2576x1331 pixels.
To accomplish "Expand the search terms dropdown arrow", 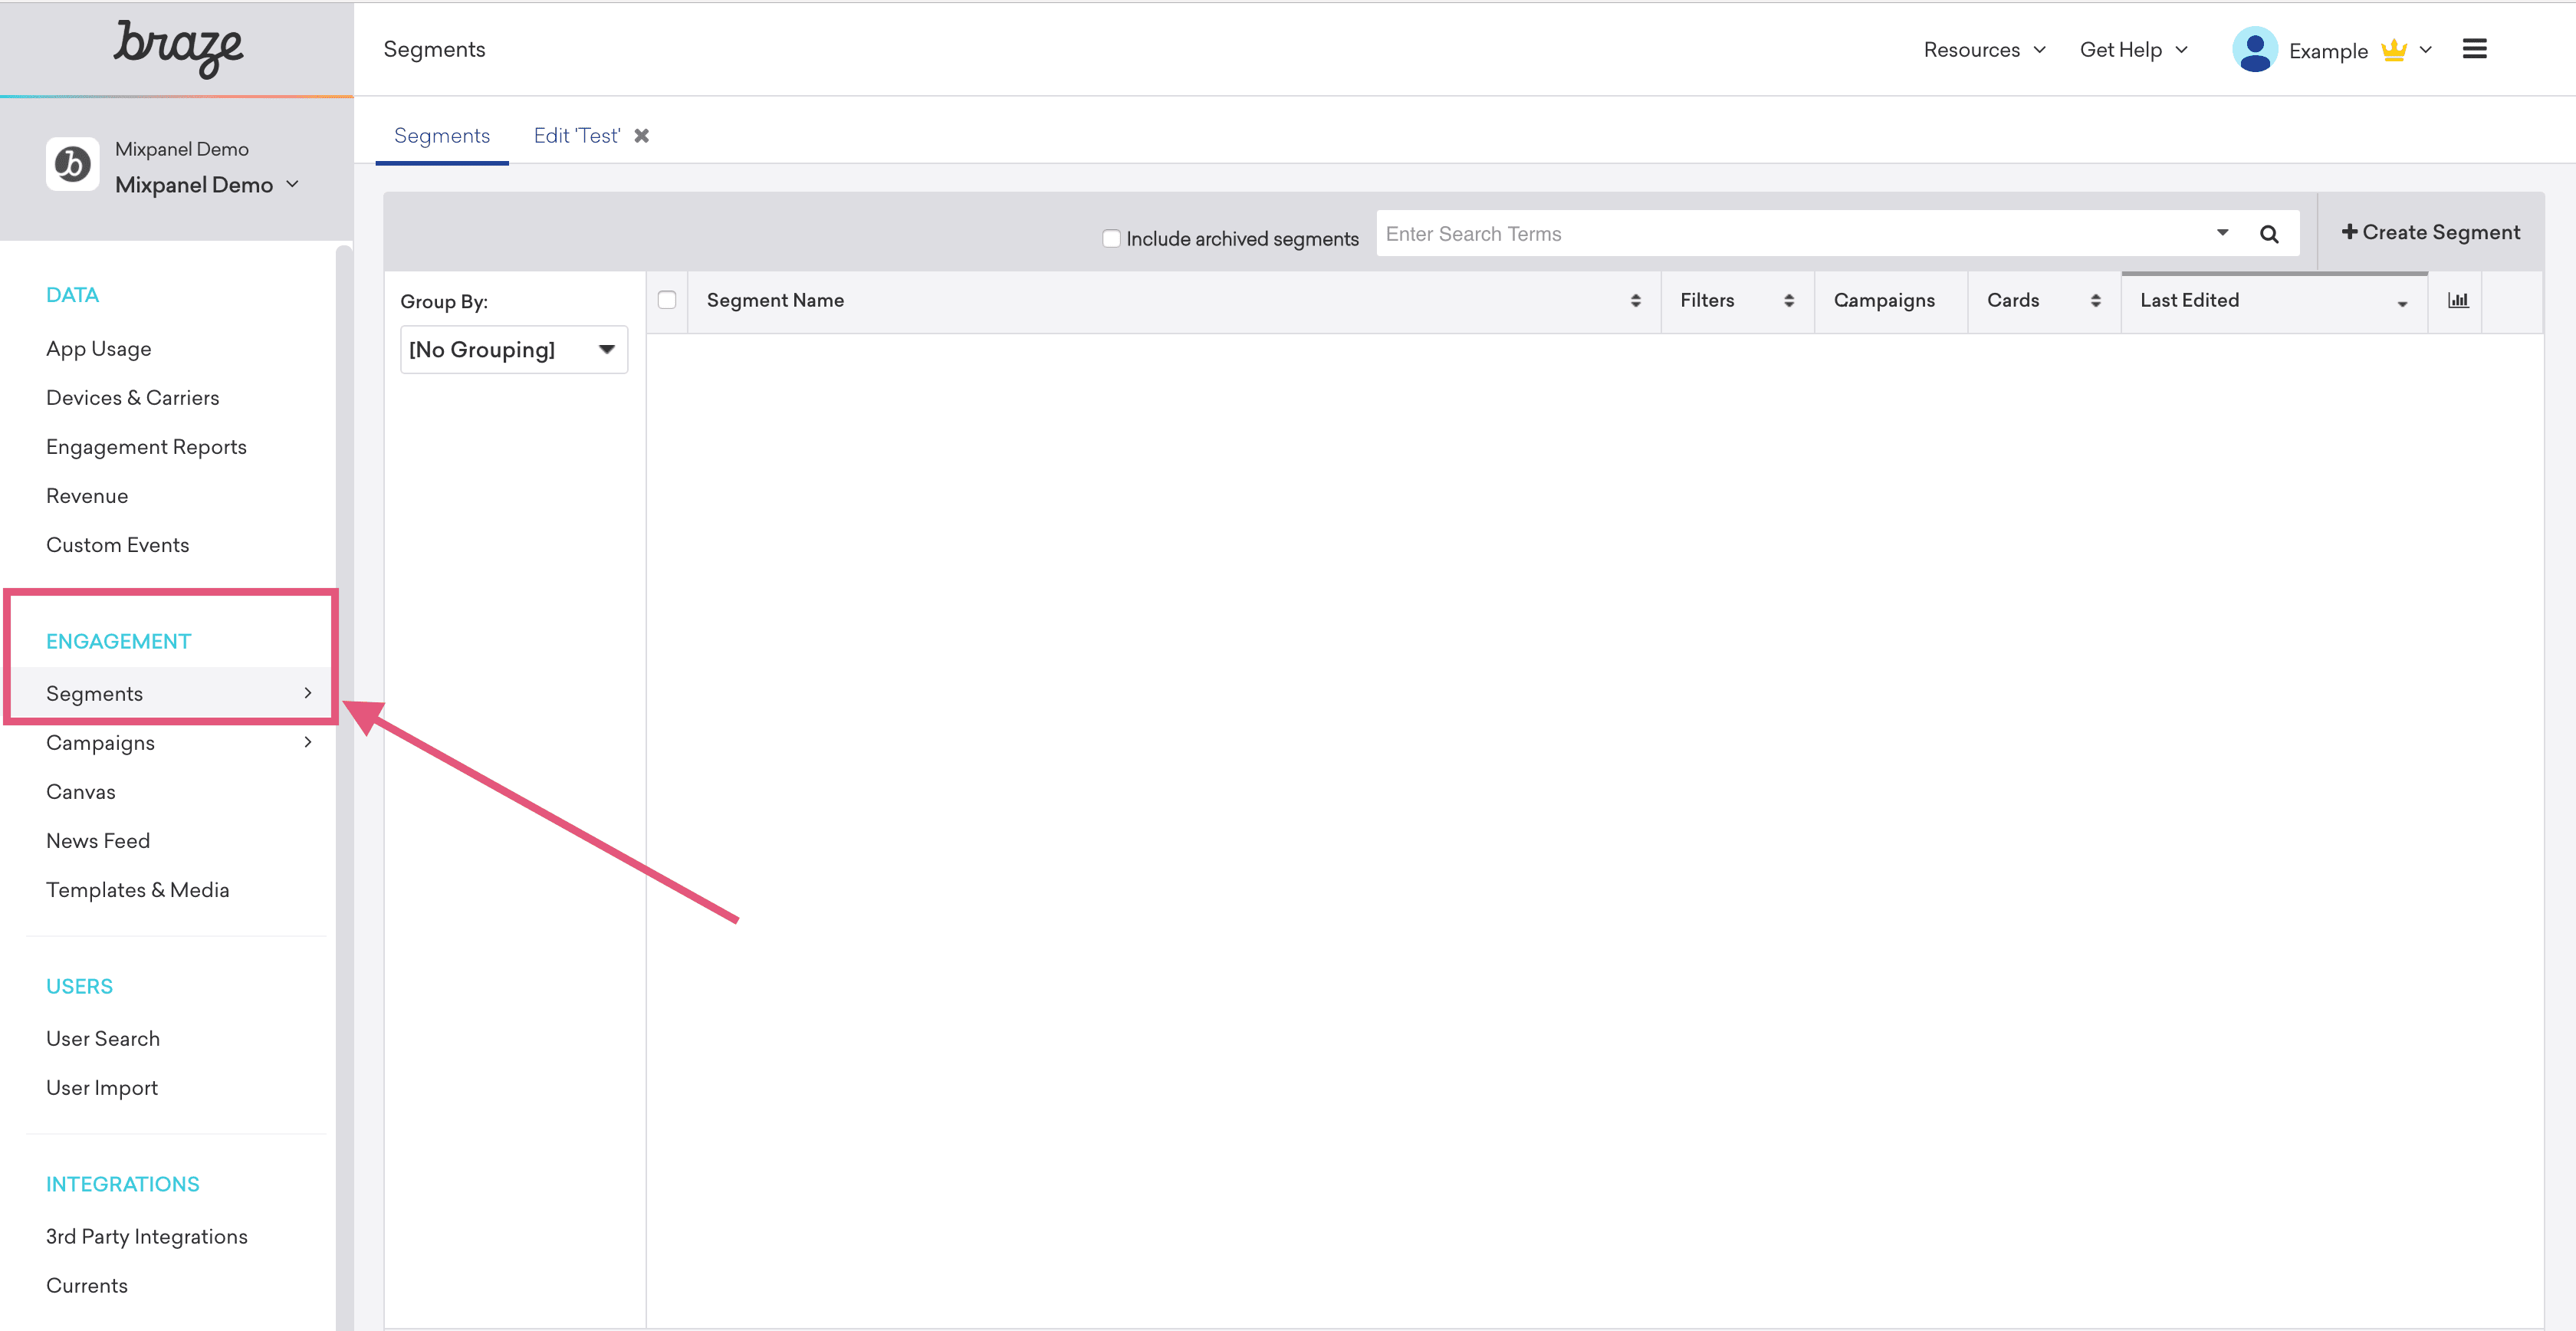I will [x=2222, y=233].
